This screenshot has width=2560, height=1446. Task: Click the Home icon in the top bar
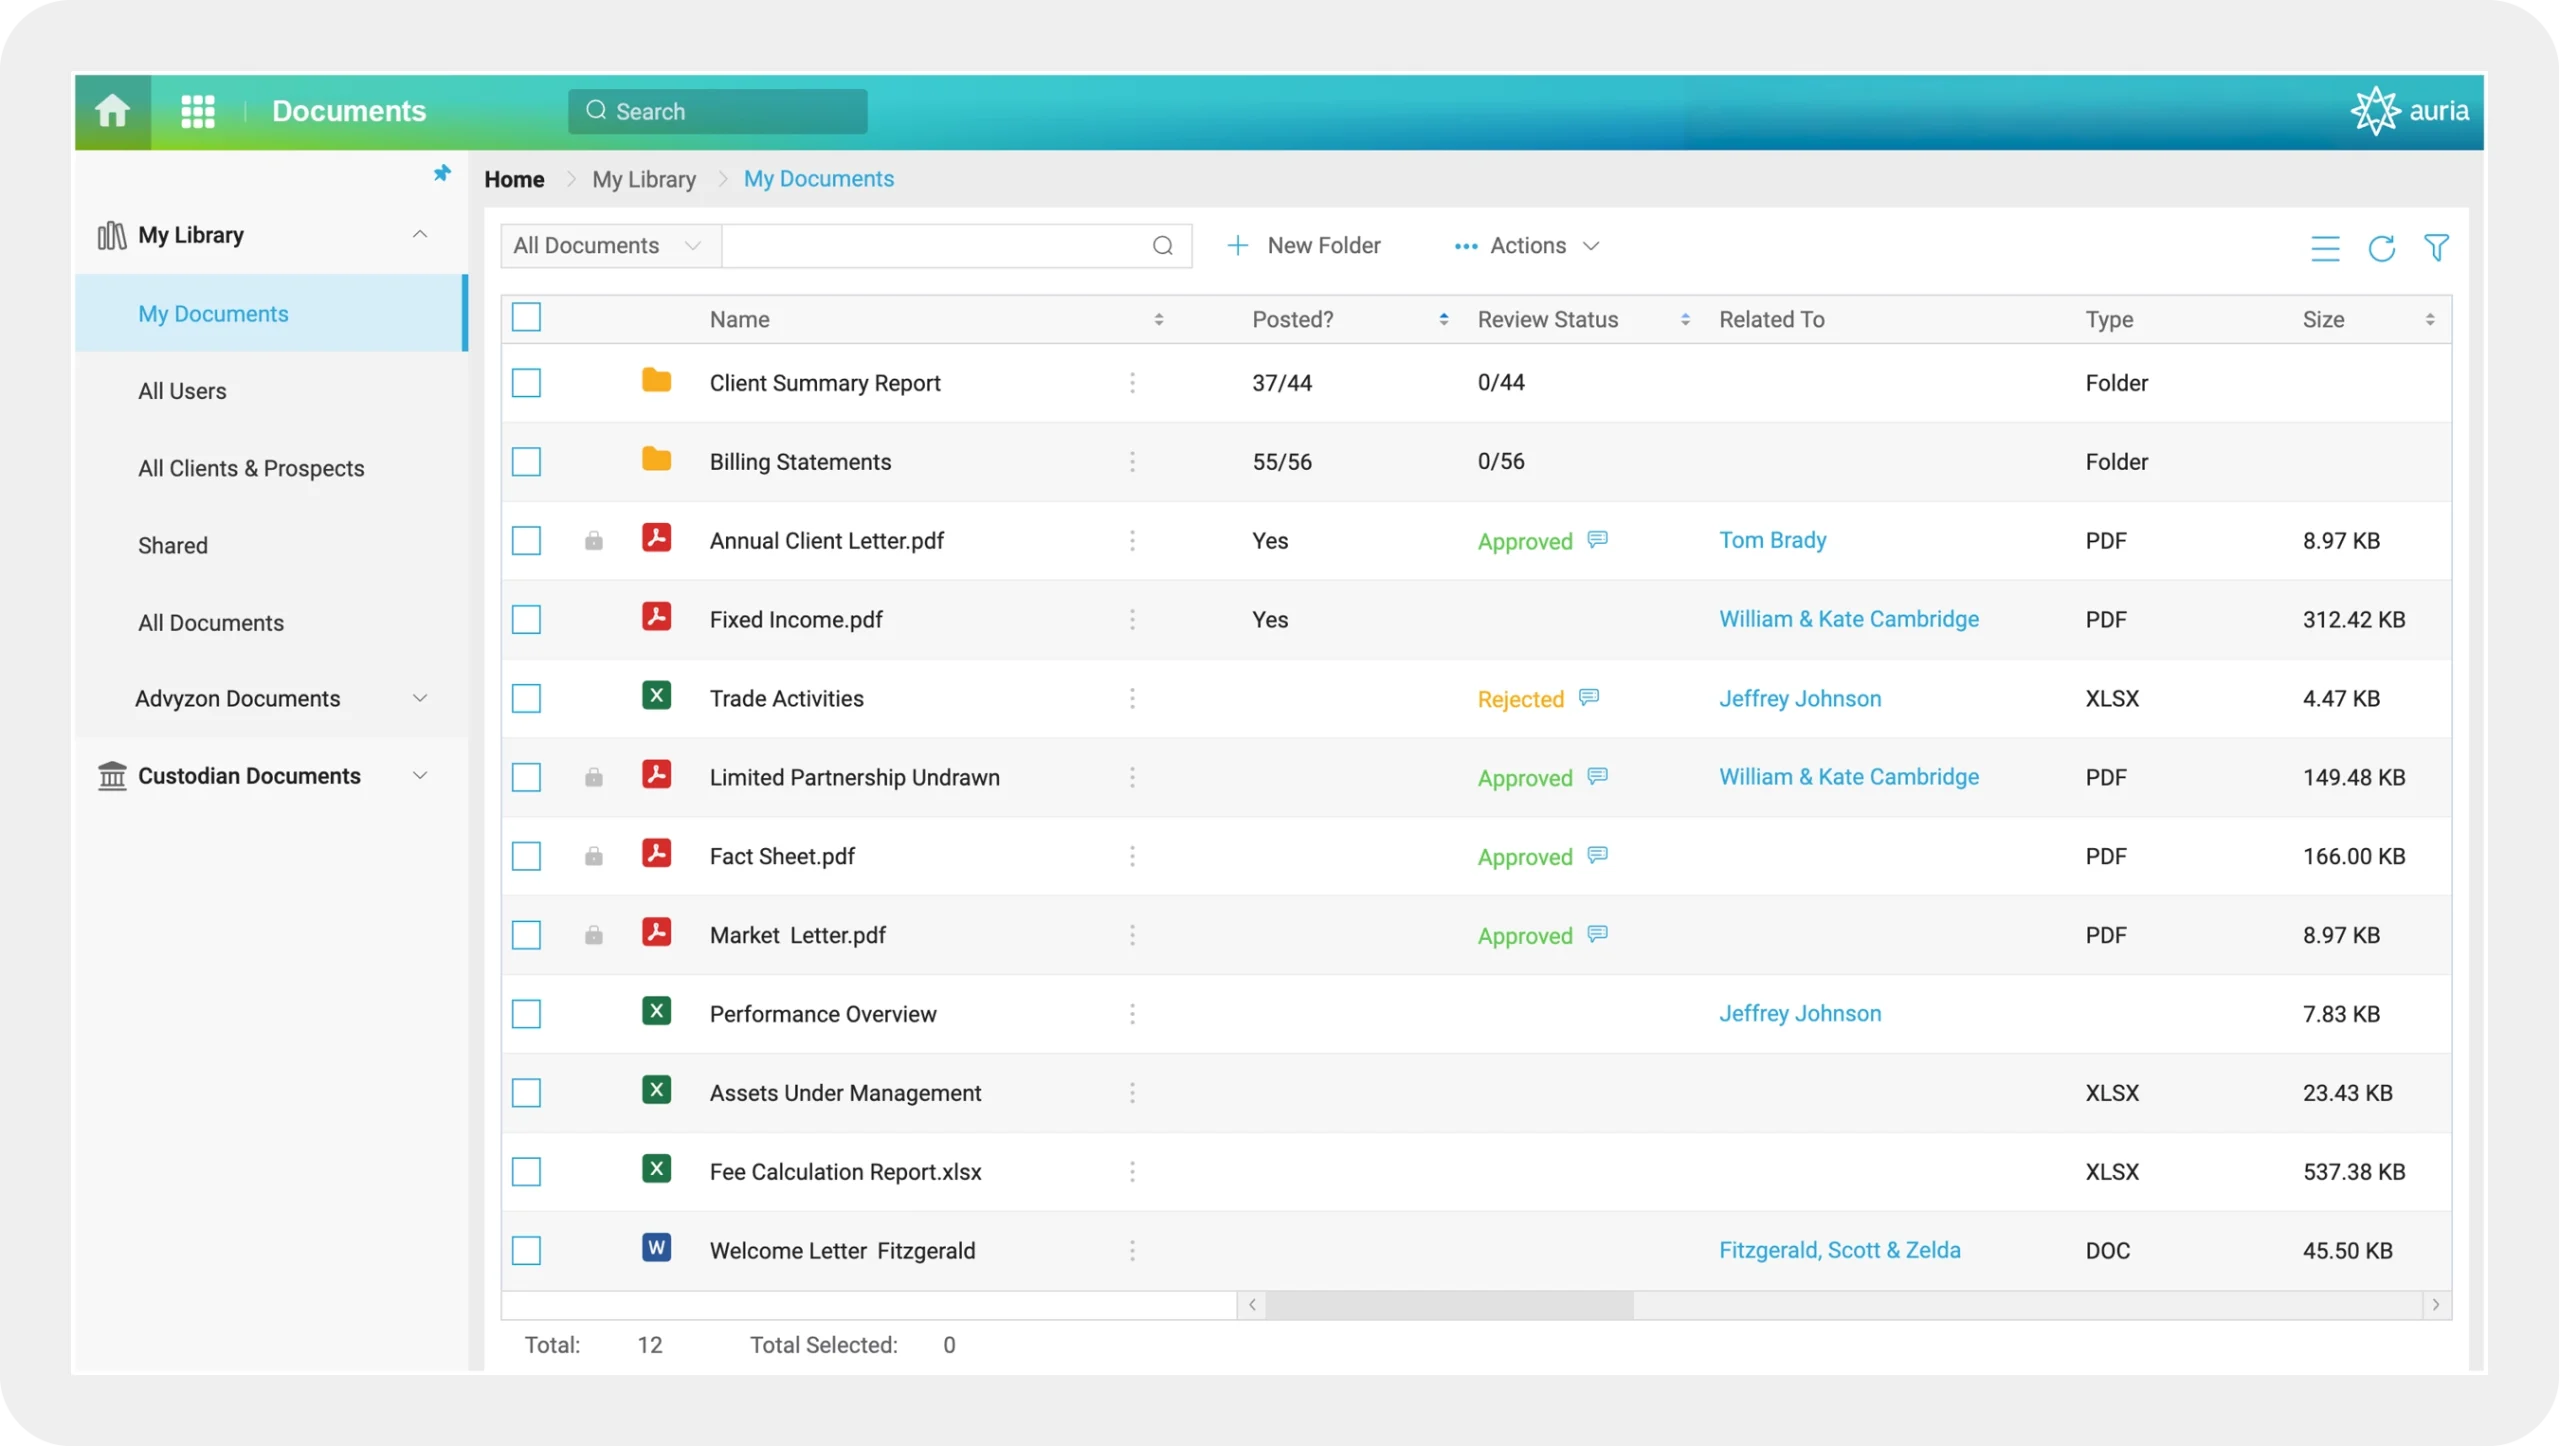112,111
